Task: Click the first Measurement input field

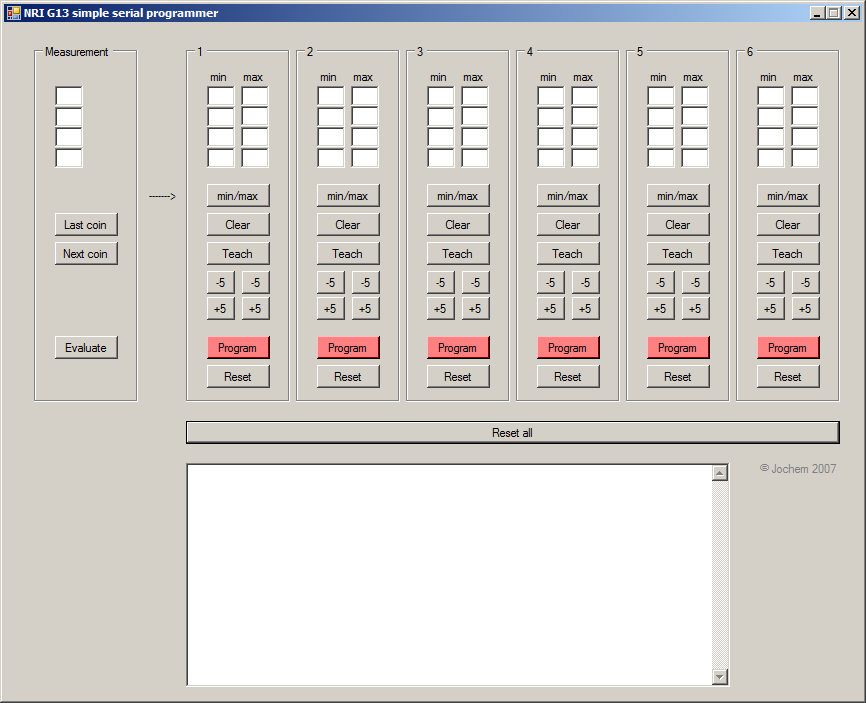Action: 69,96
